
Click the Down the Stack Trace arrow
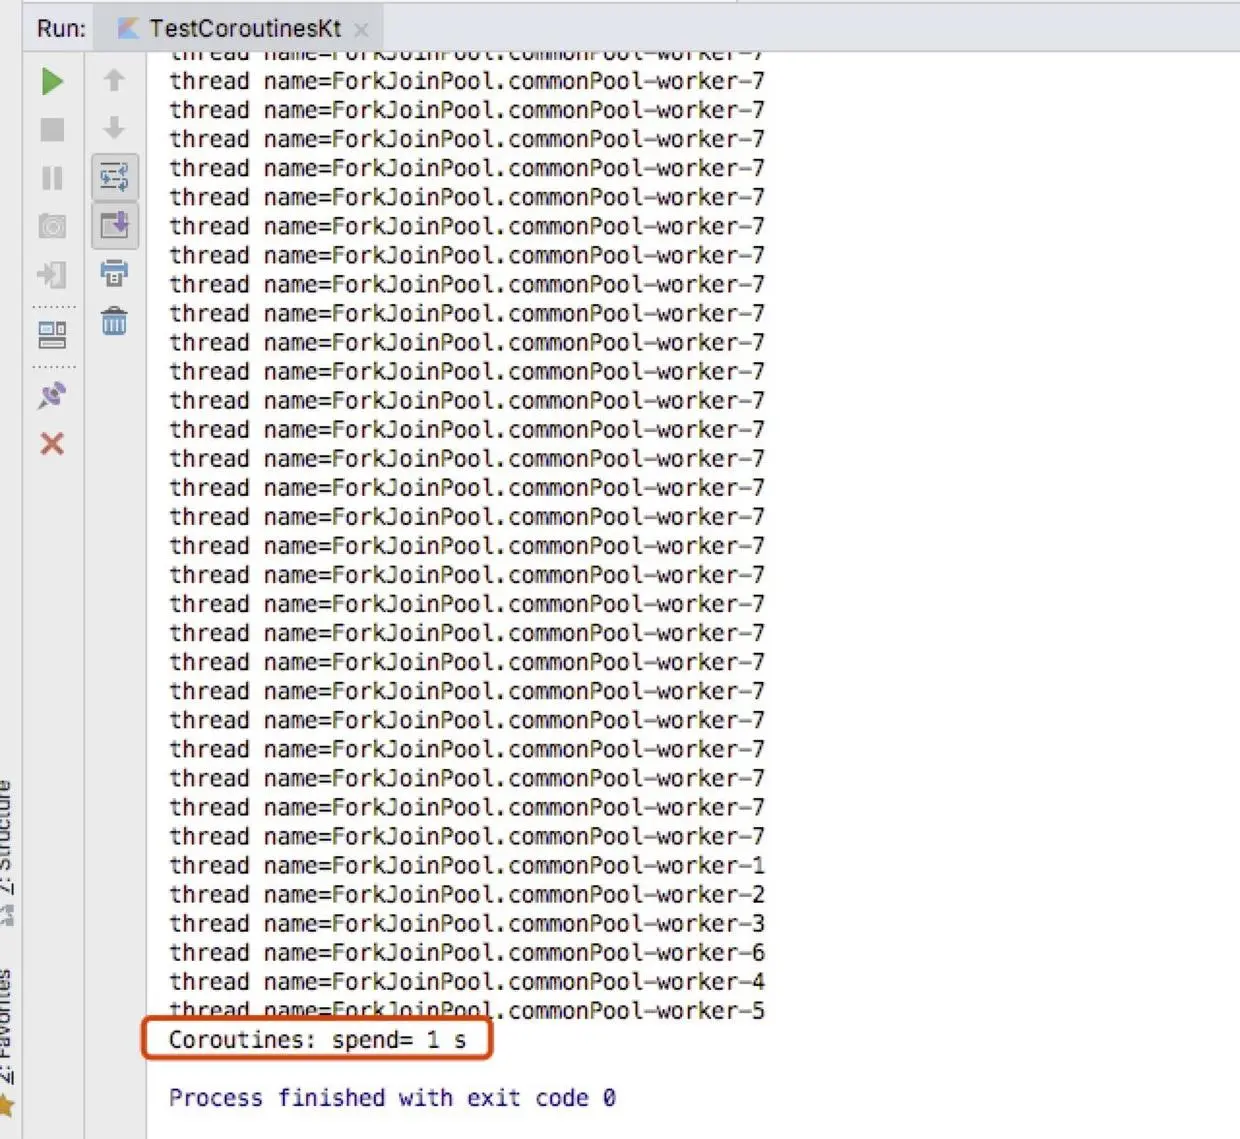point(114,128)
